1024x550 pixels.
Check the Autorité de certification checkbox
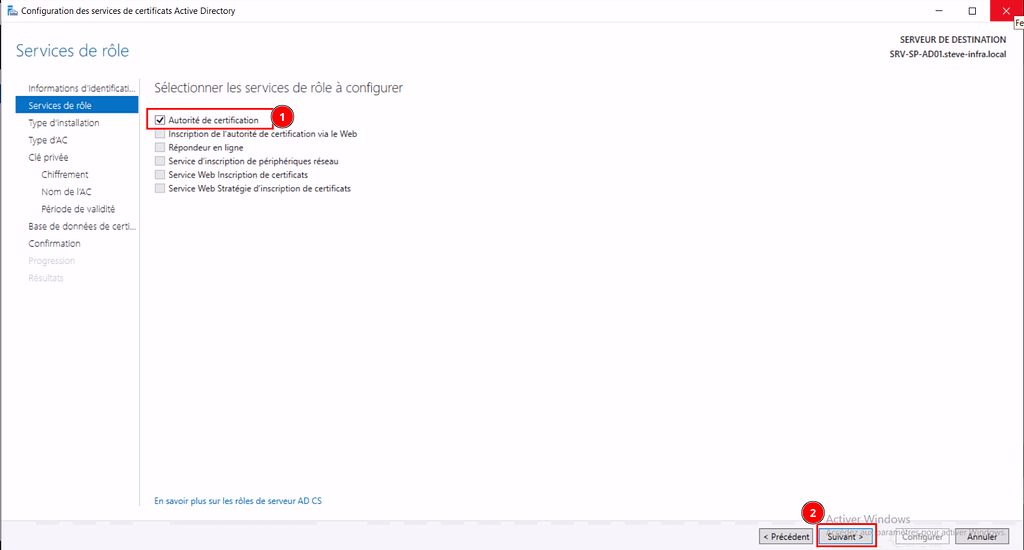(160, 120)
